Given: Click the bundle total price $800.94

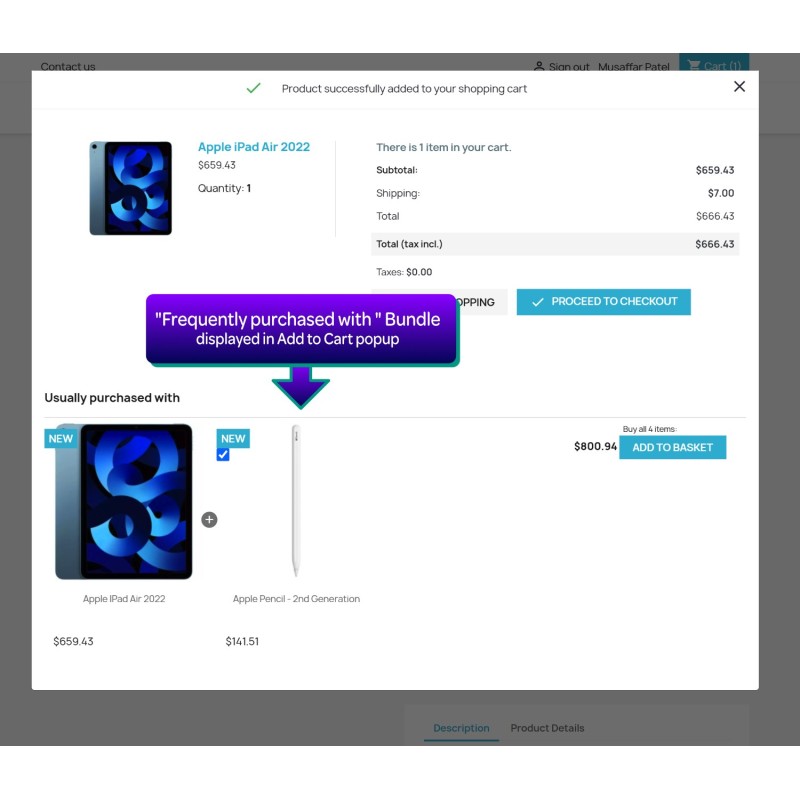Looking at the screenshot, I should coord(595,446).
